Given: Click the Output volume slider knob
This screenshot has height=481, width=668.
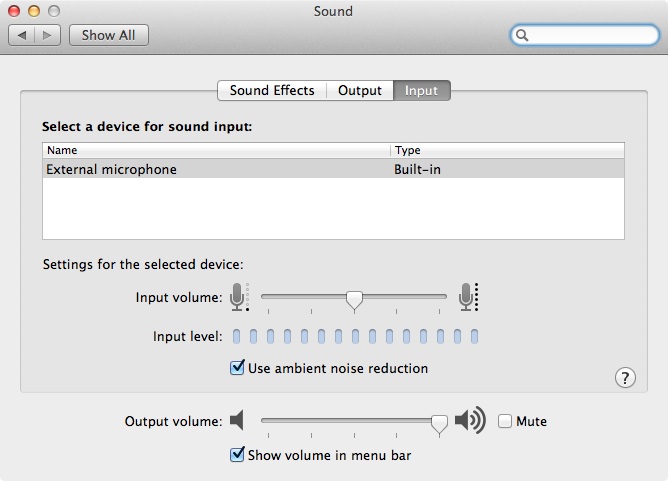Looking at the screenshot, I should [439, 425].
